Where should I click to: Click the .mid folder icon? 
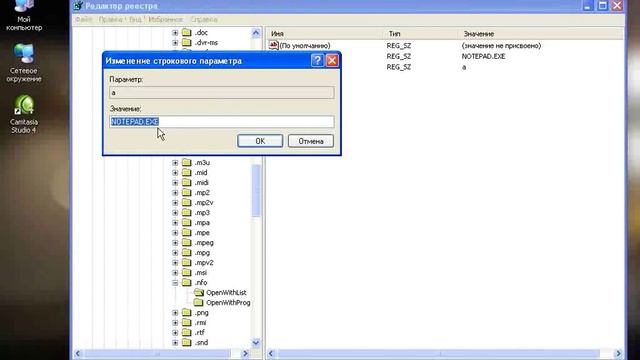click(x=187, y=172)
